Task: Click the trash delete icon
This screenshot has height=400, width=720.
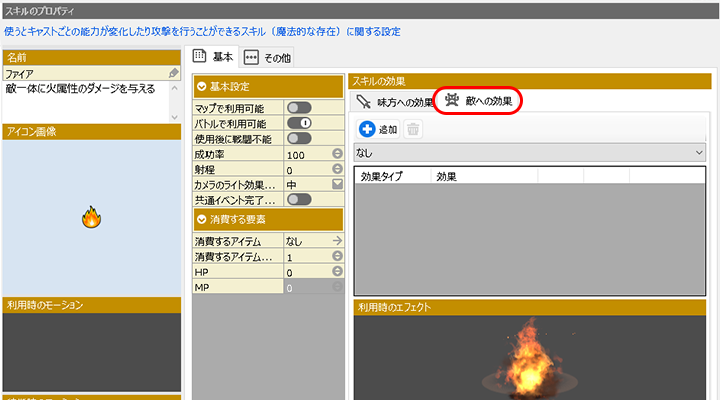Action: [412, 129]
